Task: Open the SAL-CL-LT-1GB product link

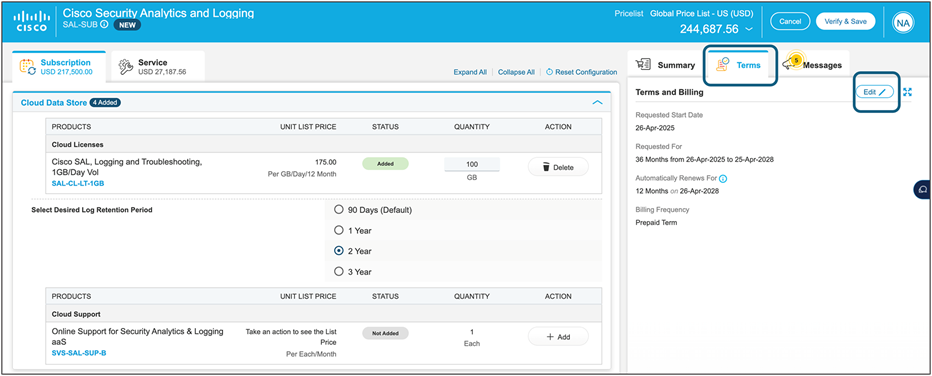Action: tap(78, 184)
